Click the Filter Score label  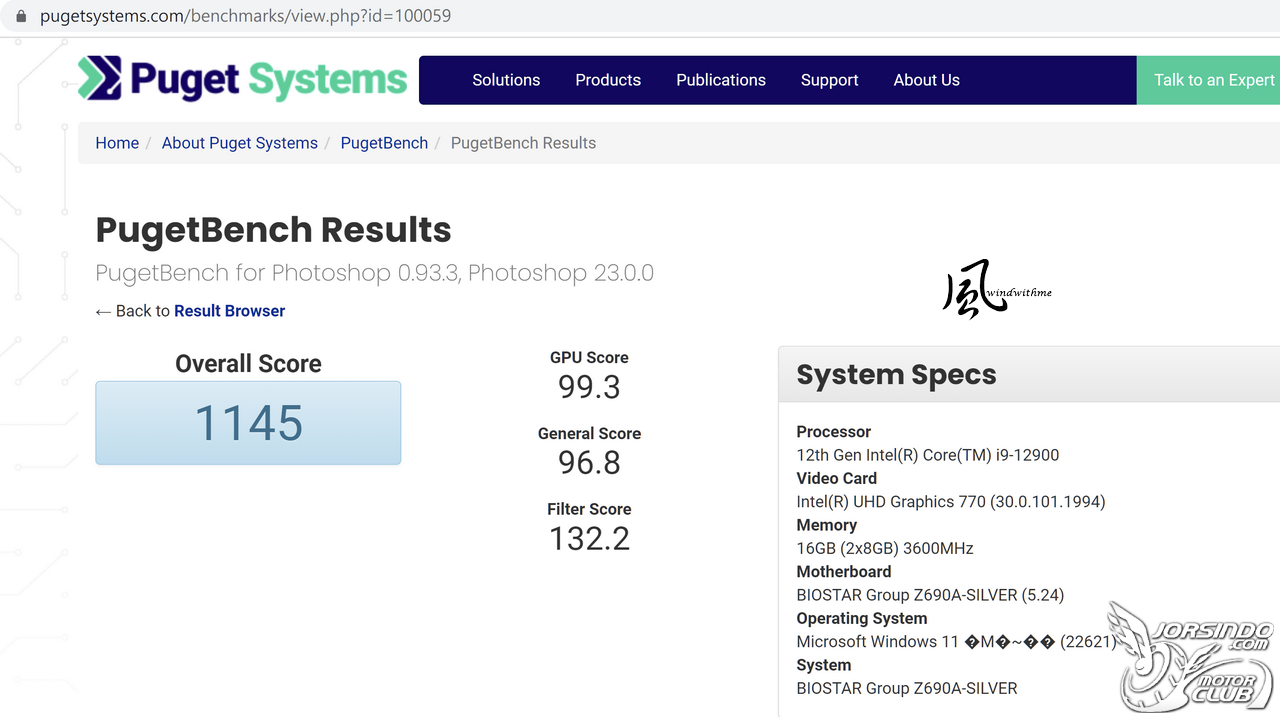coord(589,509)
